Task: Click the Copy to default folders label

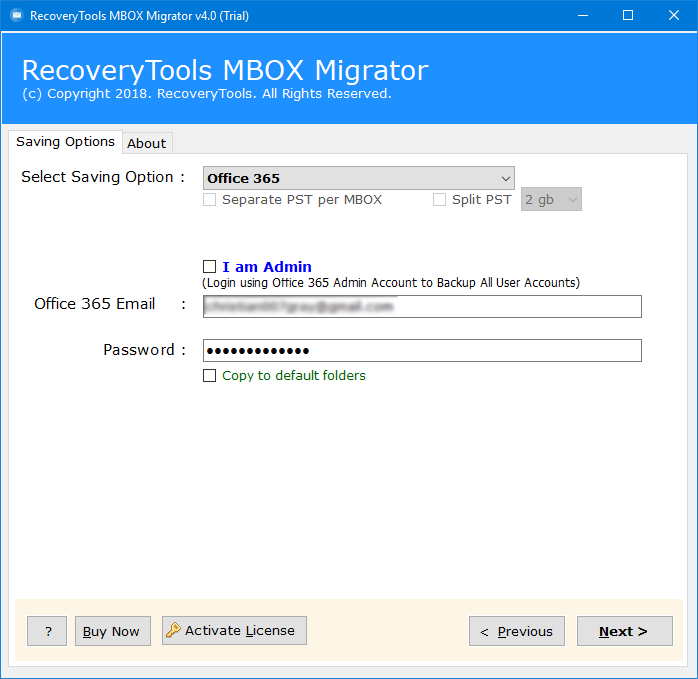Action: pyautogui.click(x=294, y=376)
